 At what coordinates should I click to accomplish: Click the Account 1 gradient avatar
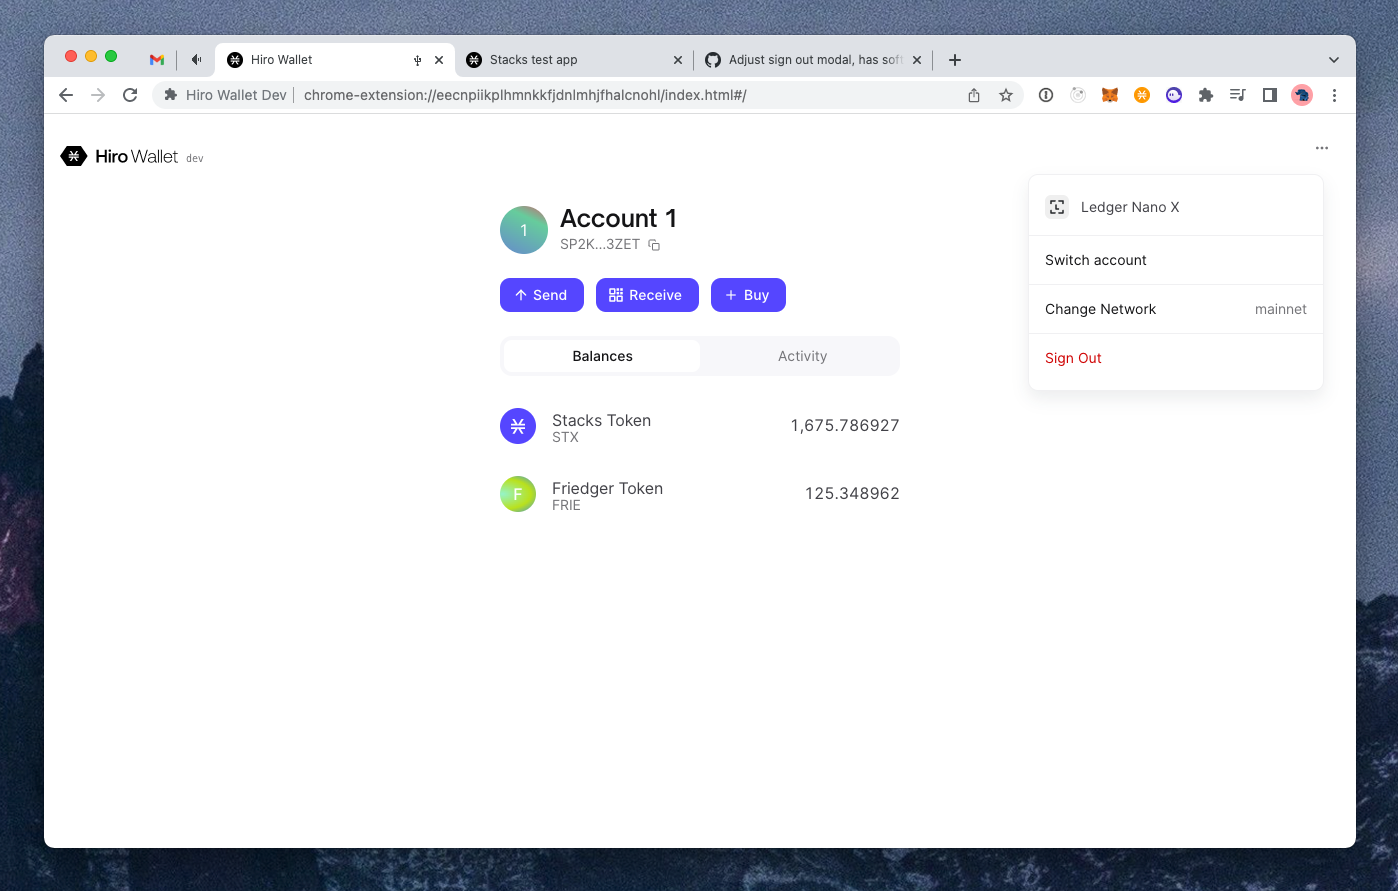(523, 229)
